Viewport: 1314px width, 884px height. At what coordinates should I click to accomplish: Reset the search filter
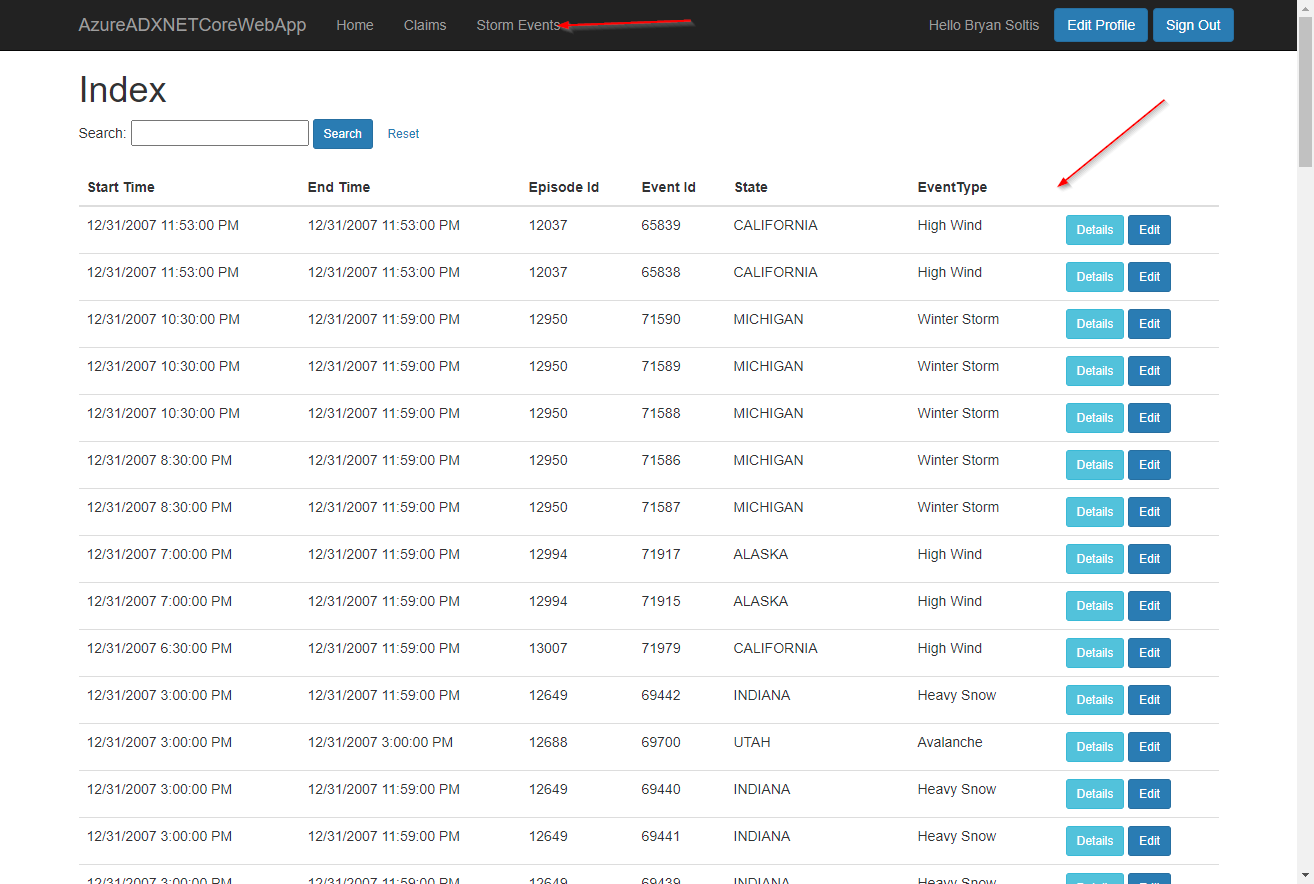point(403,133)
